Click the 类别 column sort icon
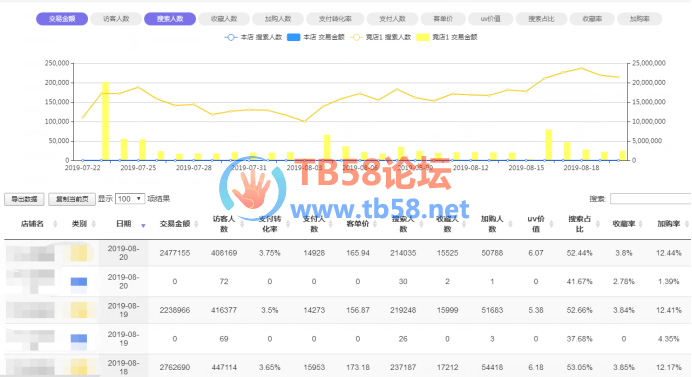 (x=94, y=224)
